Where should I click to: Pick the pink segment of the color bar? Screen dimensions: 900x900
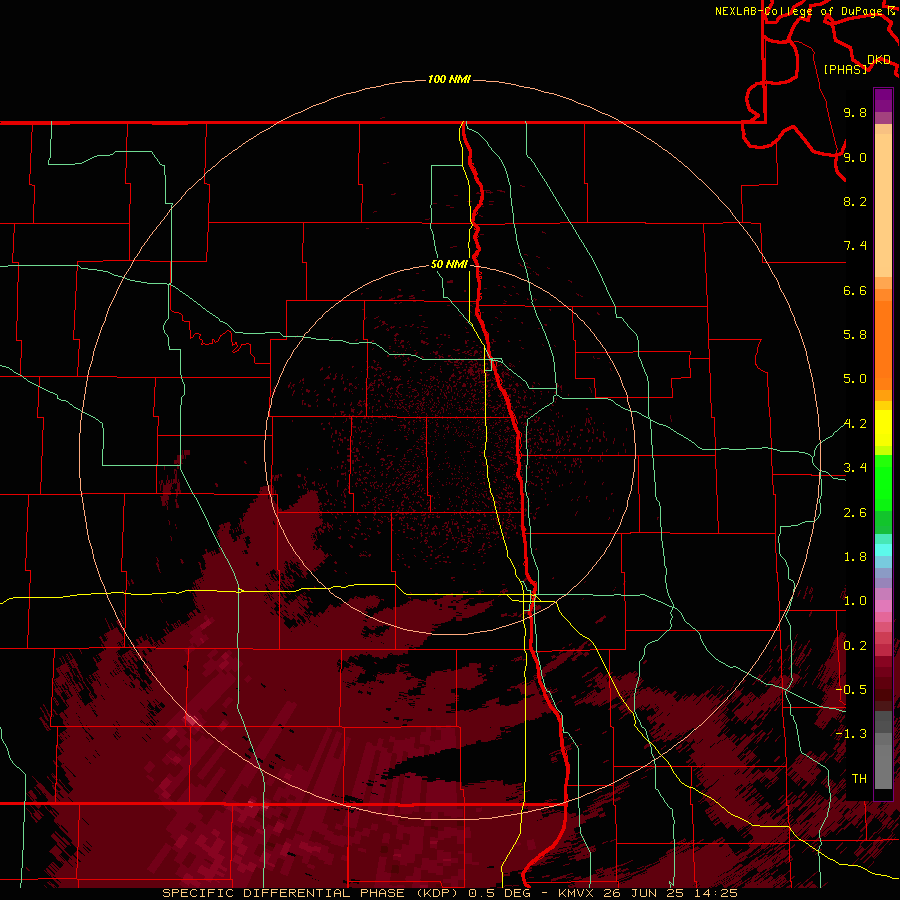(883, 606)
